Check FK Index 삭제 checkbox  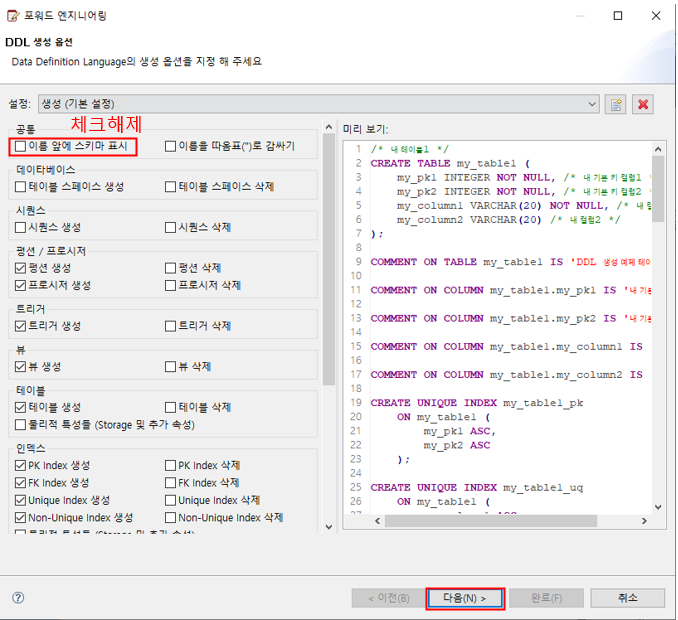click(170, 483)
